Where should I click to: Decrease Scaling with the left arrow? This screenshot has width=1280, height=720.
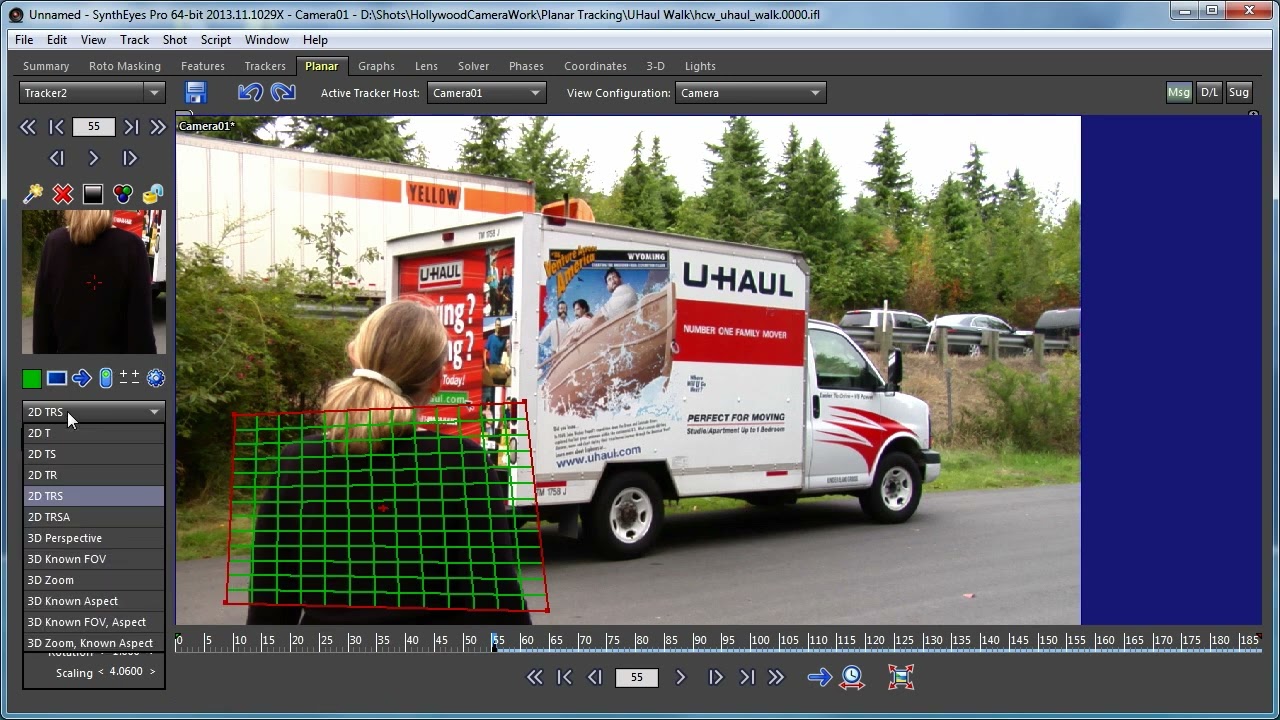(101, 672)
